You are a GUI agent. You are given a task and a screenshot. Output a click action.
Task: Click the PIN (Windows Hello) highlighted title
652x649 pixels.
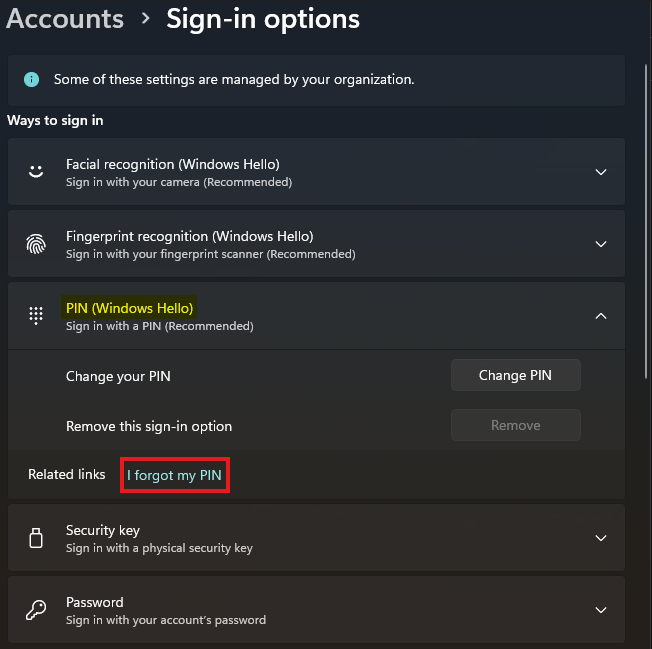point(129,308)
